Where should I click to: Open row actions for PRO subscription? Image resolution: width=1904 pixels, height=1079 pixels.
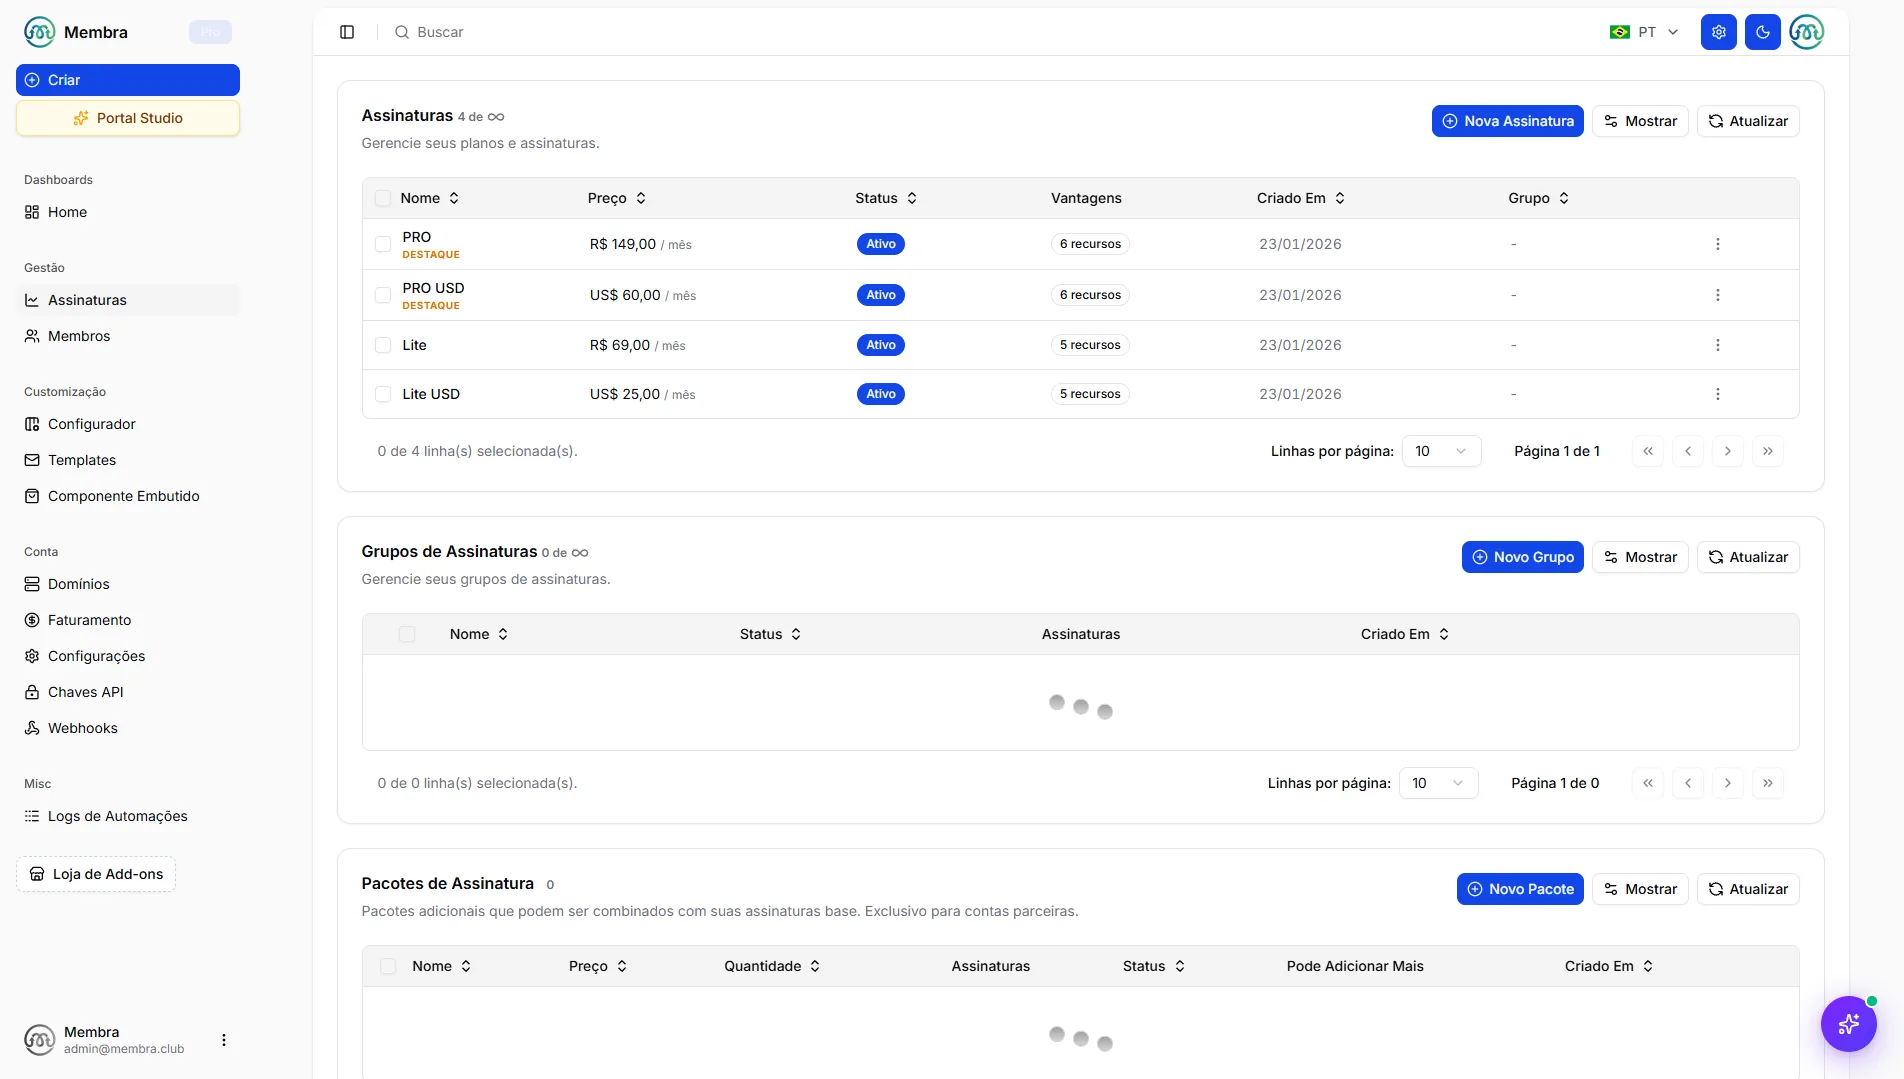point(1718,244)
